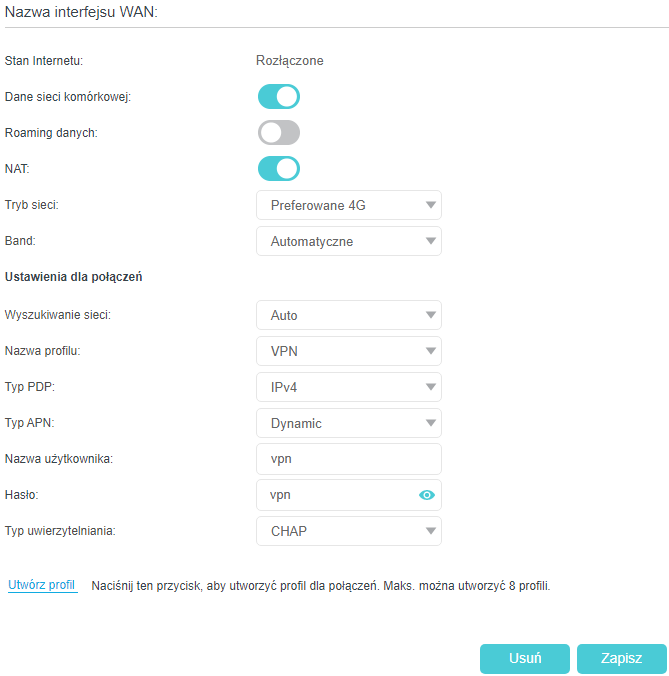Choose a profile in Nazwa profilu dropdown
The width and height of the screenshot is (669, 676).
(x=348, y=351)
